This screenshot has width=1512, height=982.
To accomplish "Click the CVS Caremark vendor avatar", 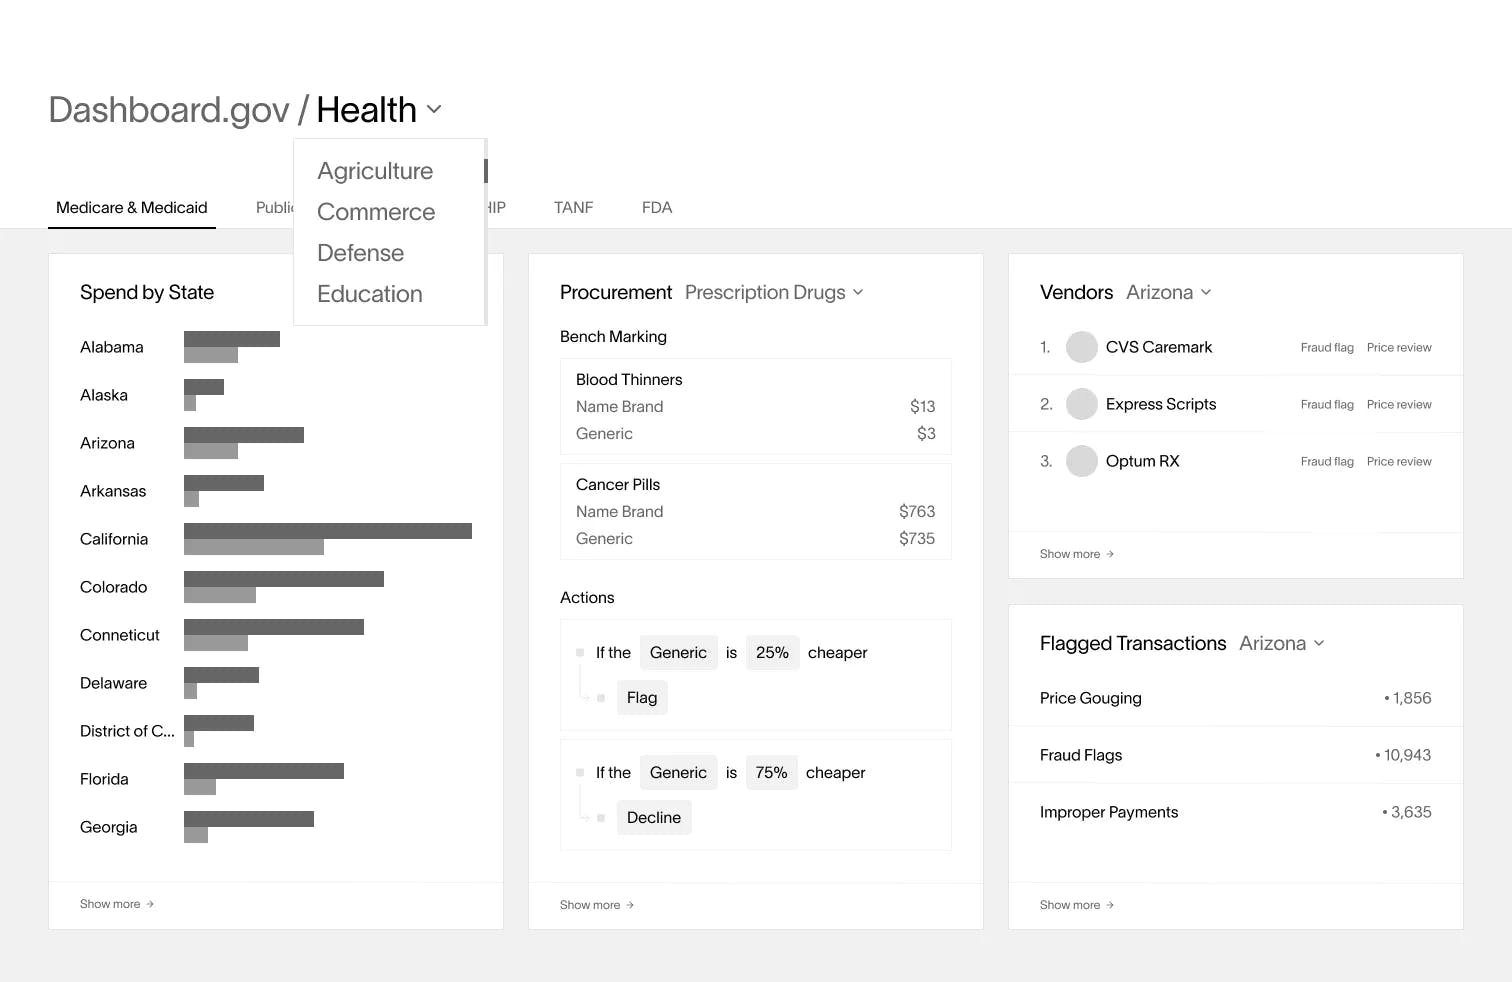I will pyautogui.click(x=1081, y=347).
